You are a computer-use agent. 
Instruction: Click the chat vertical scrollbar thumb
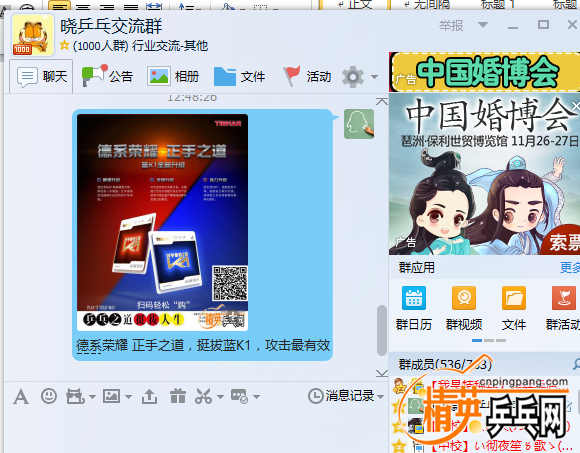point(382,330)
